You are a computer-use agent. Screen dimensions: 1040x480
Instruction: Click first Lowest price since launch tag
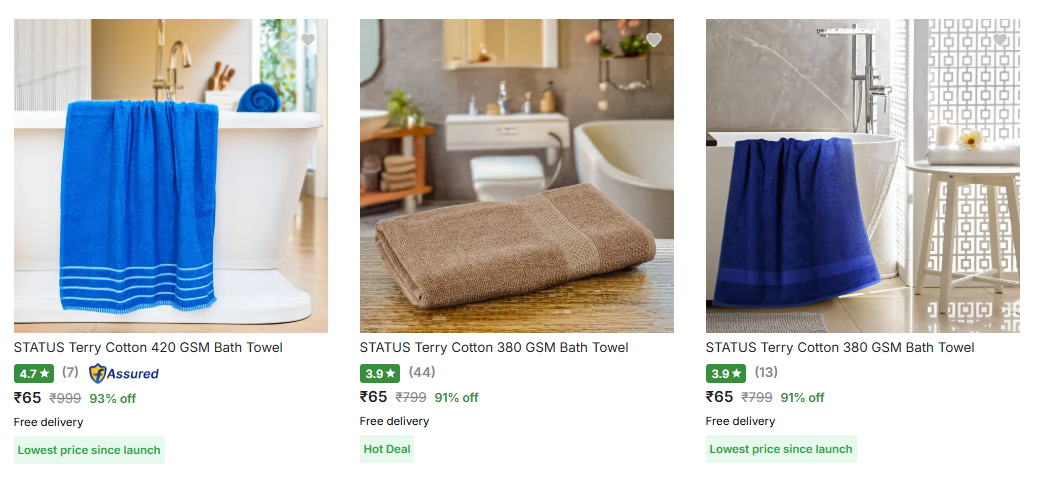pos(89,450)
